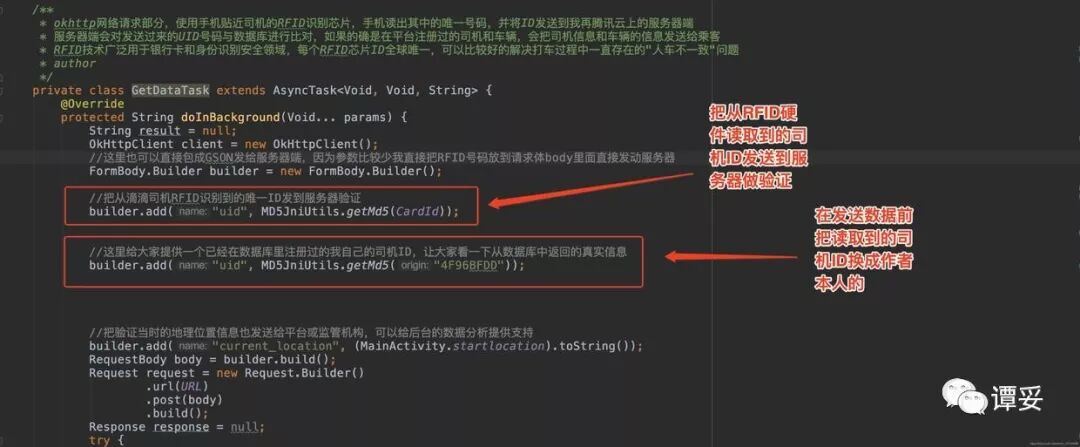Click the doInBackground method name
The width and height of the screenshot is (1080, 447).
[x=231, y=117]
